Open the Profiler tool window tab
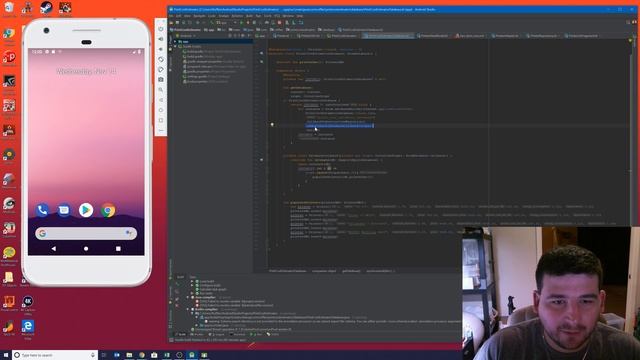 pyautogui.click(x=198, y=334)
